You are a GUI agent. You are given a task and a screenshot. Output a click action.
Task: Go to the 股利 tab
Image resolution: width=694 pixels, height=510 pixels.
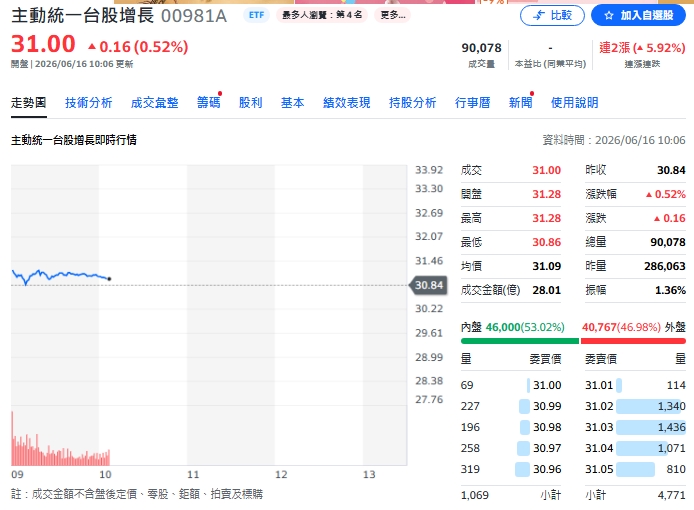[x=251, y=103]
